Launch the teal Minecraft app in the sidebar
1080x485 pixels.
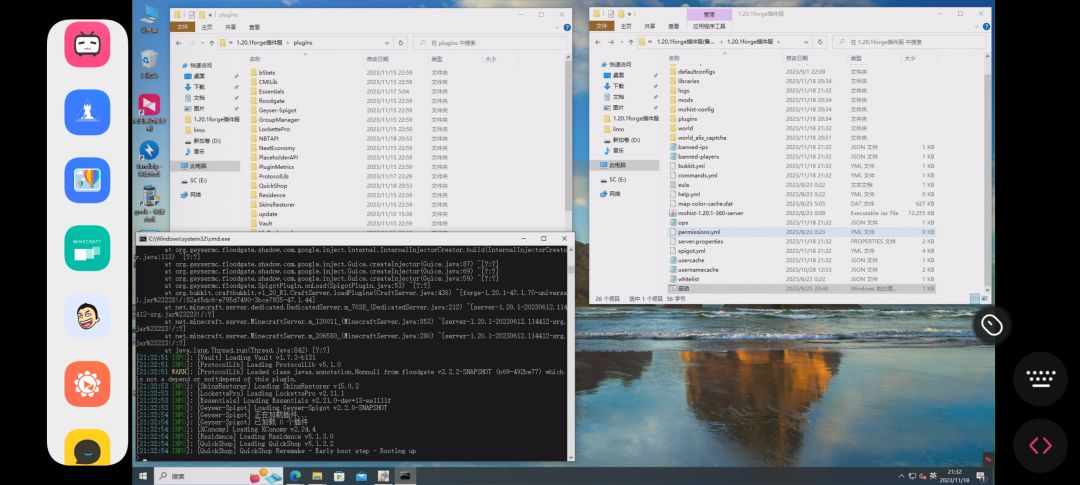(87, 248)
